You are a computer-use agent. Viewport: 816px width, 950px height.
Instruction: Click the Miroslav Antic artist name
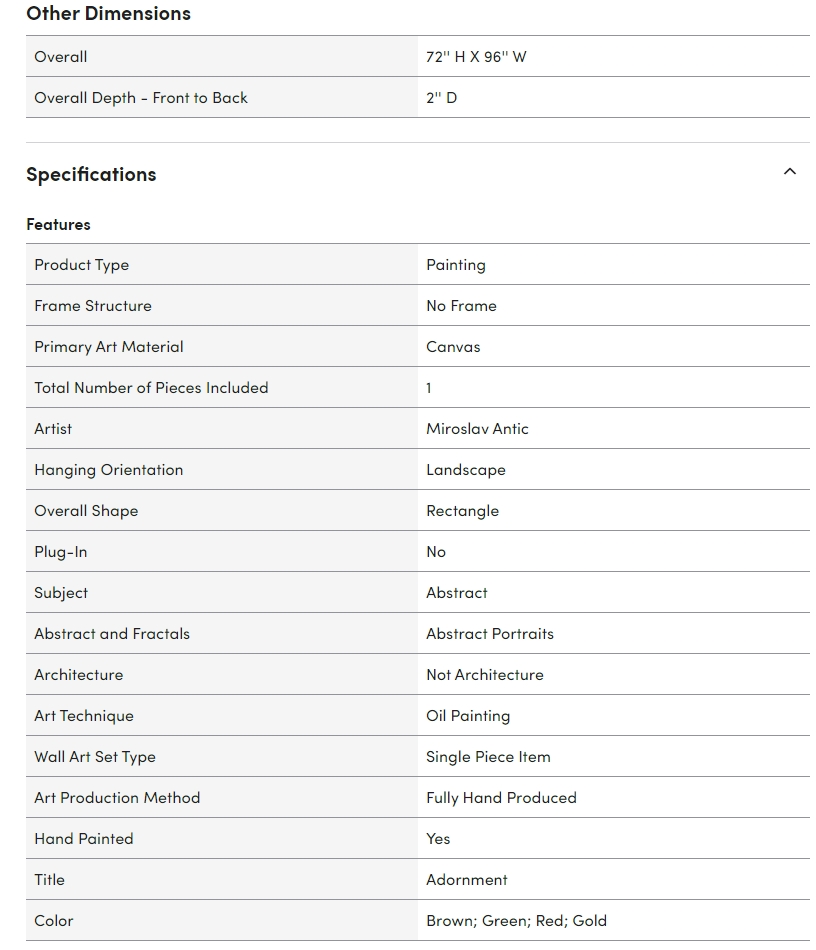(x=477, y=429)
